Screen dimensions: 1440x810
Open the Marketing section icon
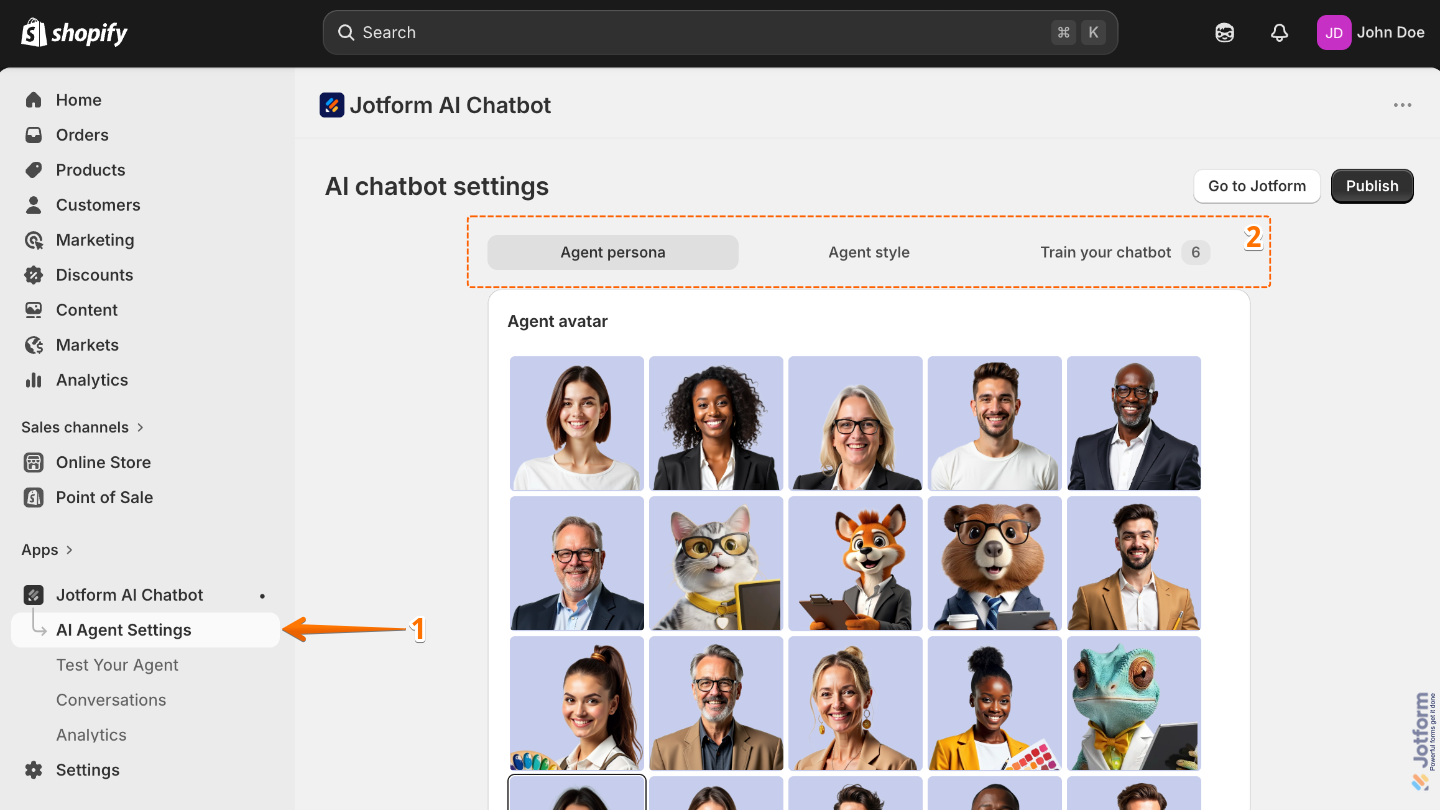pyautogui.click(x=34, y=240)
